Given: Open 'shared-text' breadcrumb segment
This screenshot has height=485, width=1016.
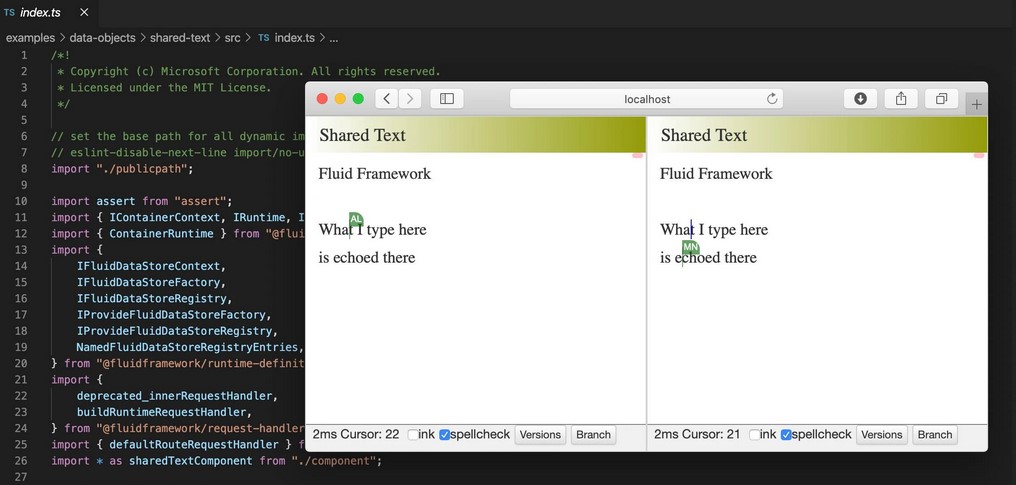Looking at the screenshot, I should (180, 38).
